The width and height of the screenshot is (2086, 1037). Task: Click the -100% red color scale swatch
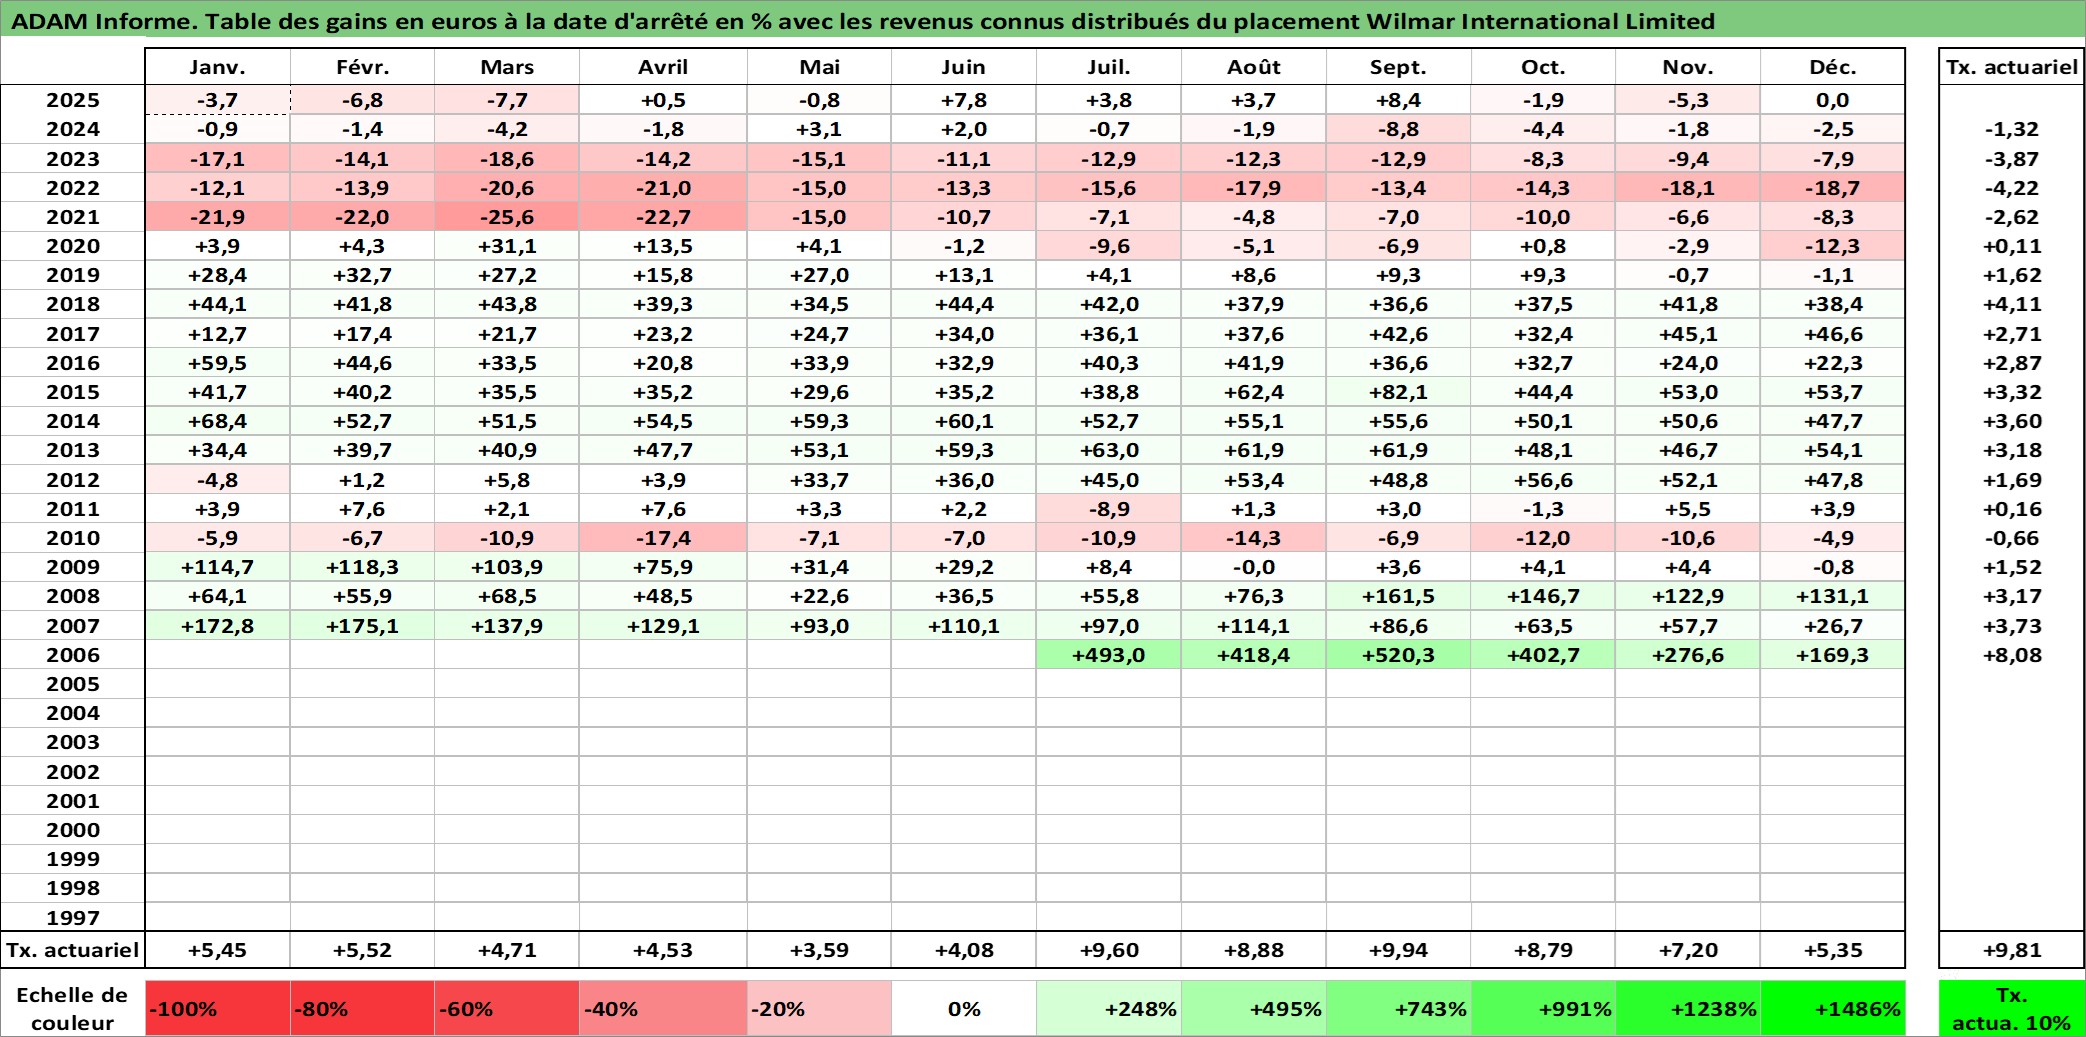pyautogui.click(x=218, y=1008)
